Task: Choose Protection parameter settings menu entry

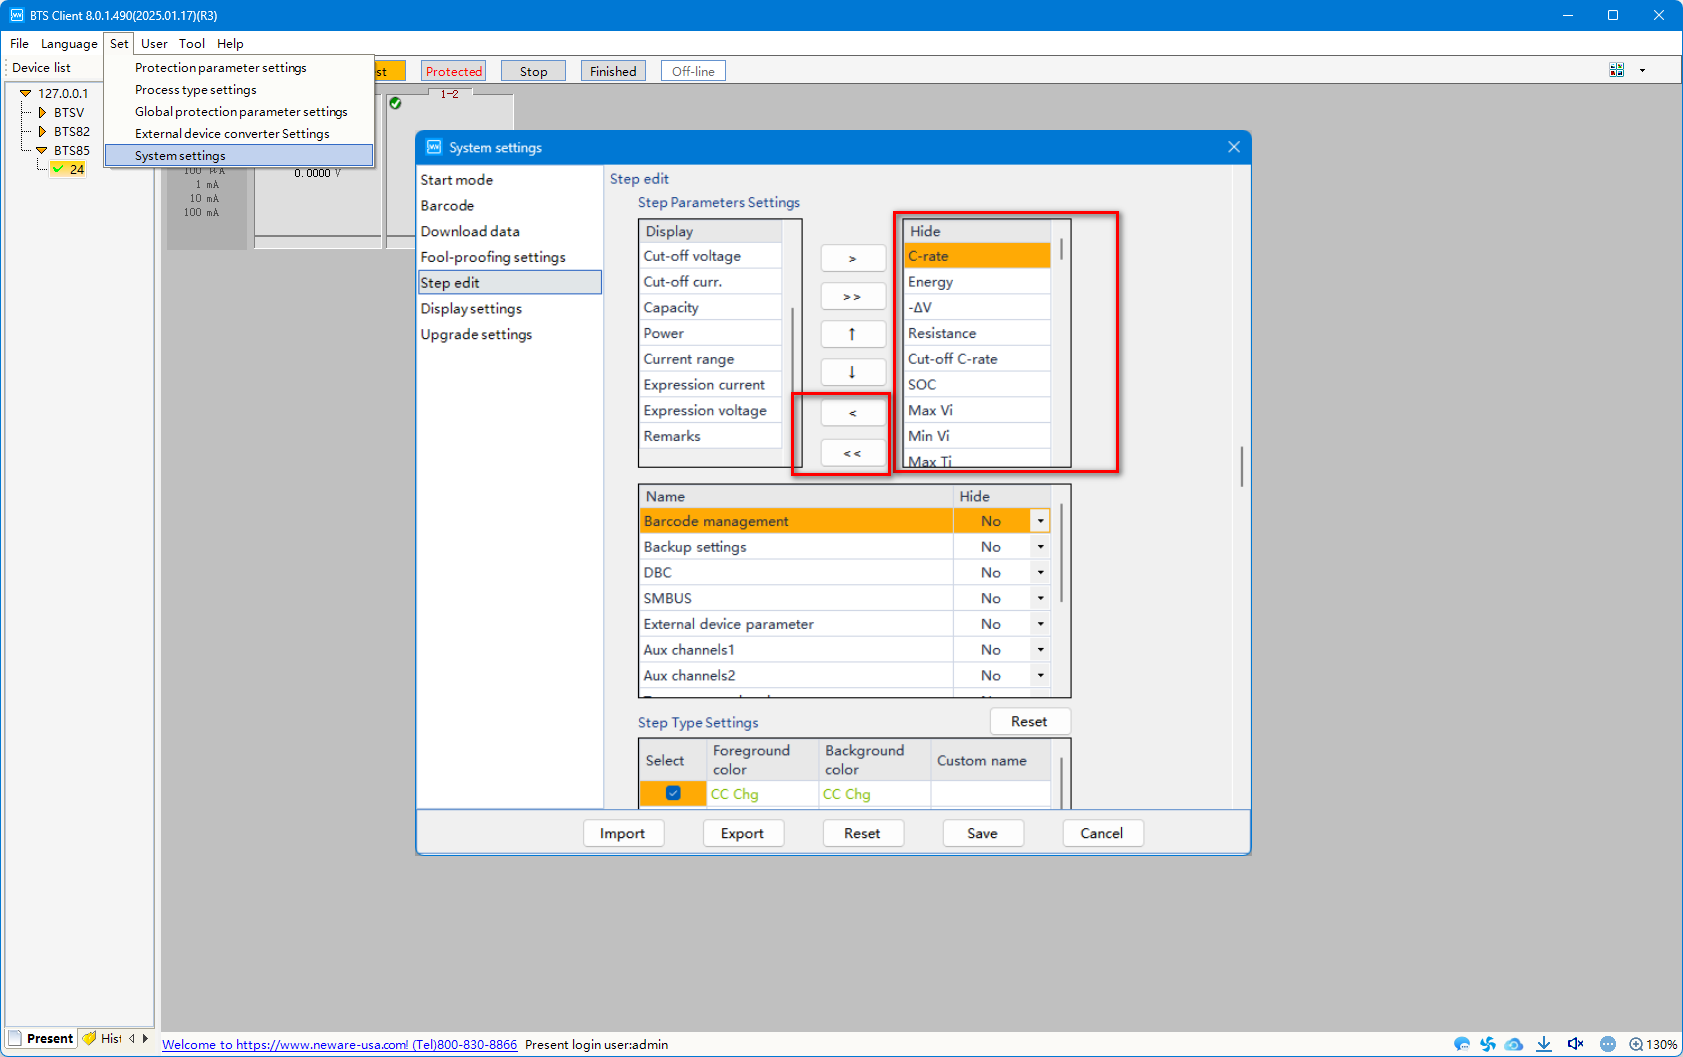Action: 240,68
